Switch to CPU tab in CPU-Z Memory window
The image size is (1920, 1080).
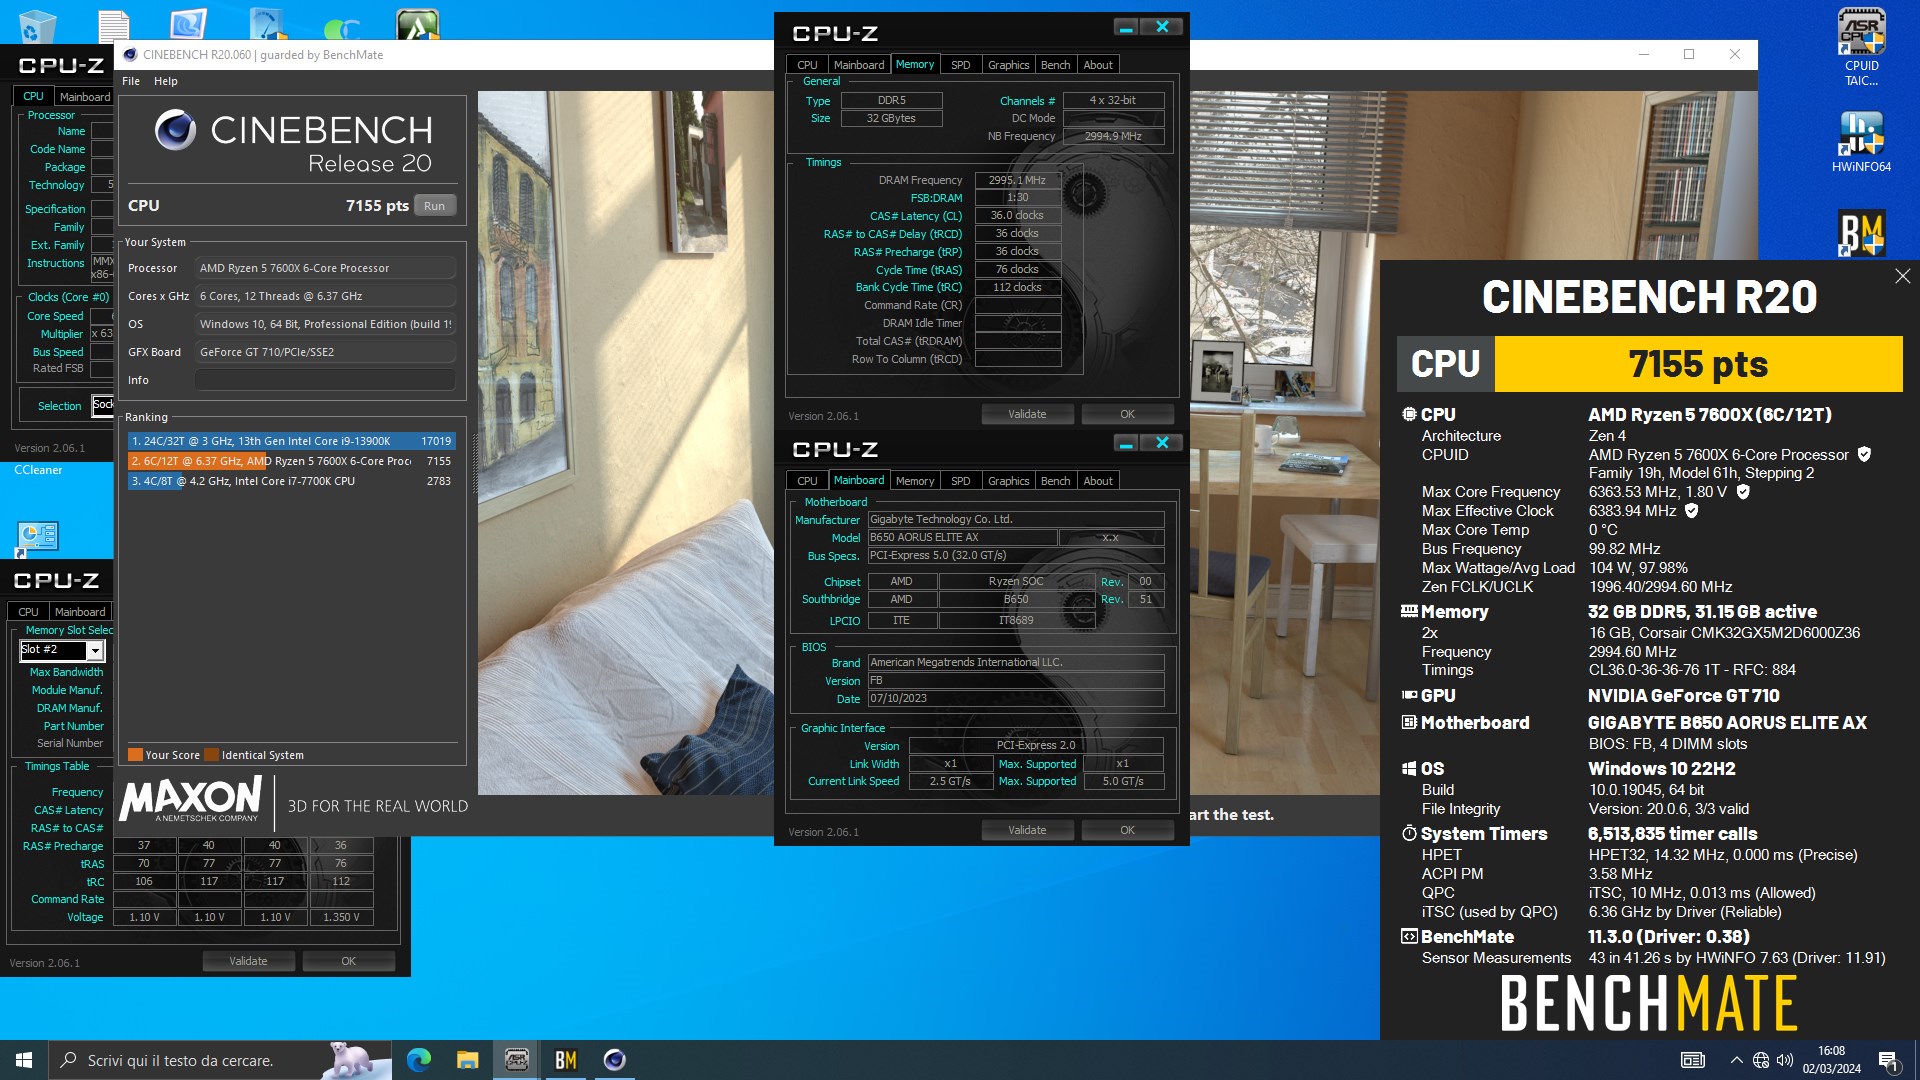point(807,65)
